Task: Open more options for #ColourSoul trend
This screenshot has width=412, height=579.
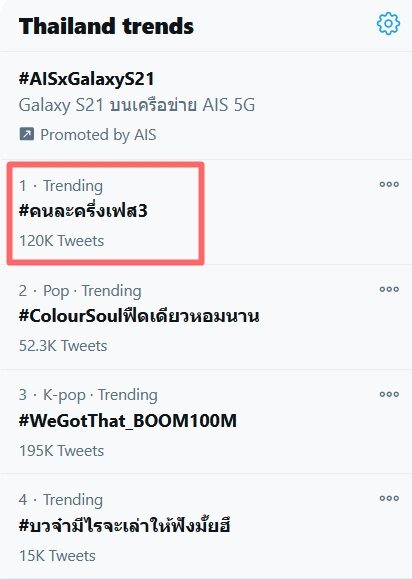Action: point(389,289)
